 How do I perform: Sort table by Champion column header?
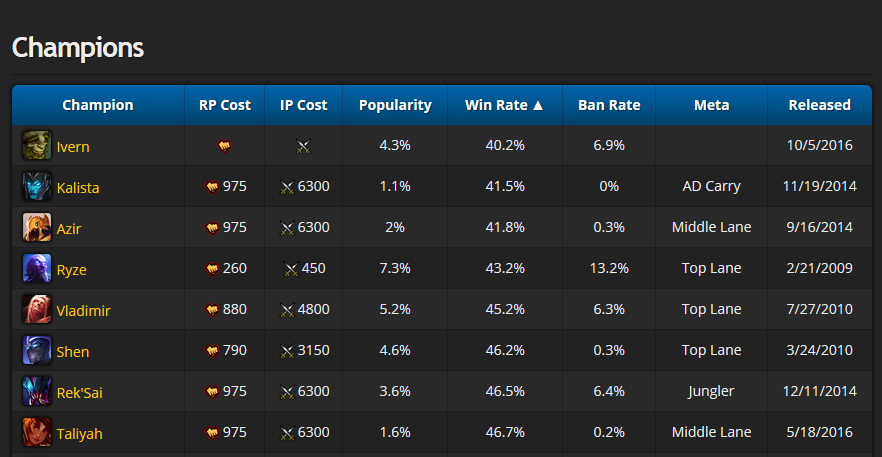point(98,105)
